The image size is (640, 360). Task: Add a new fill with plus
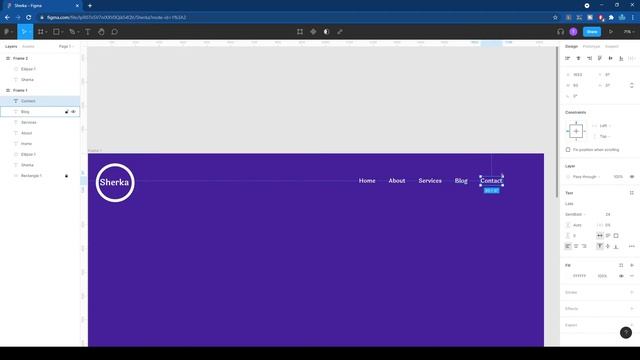point(632,265)
